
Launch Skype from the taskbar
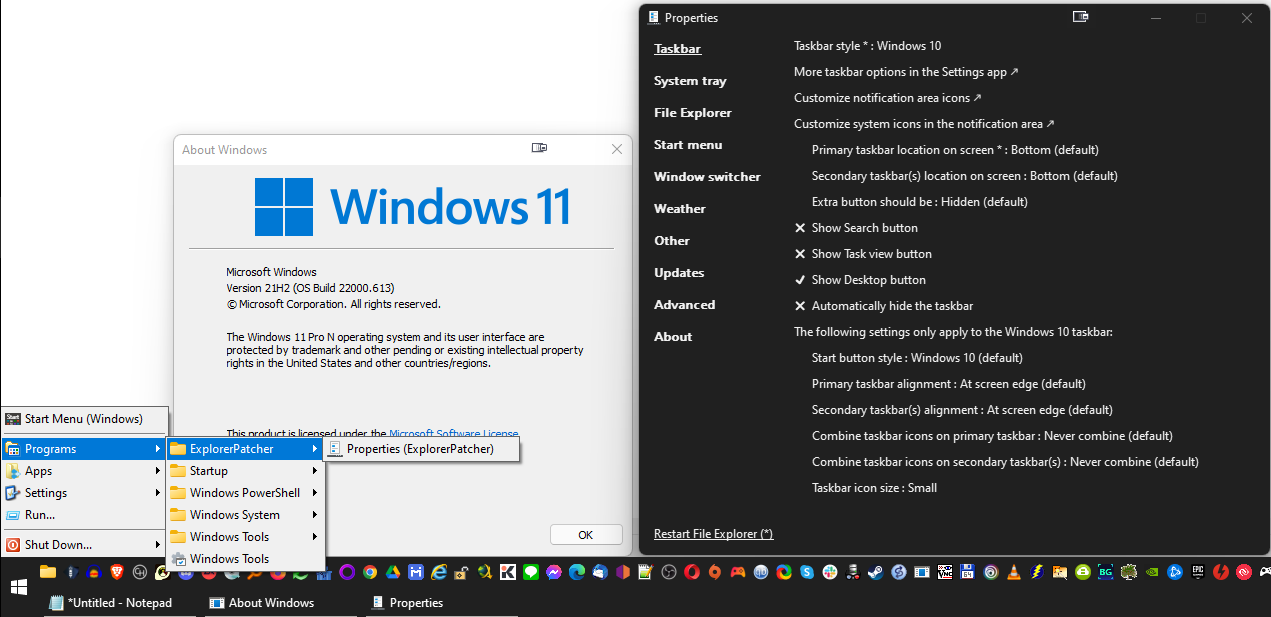point(806,572)
